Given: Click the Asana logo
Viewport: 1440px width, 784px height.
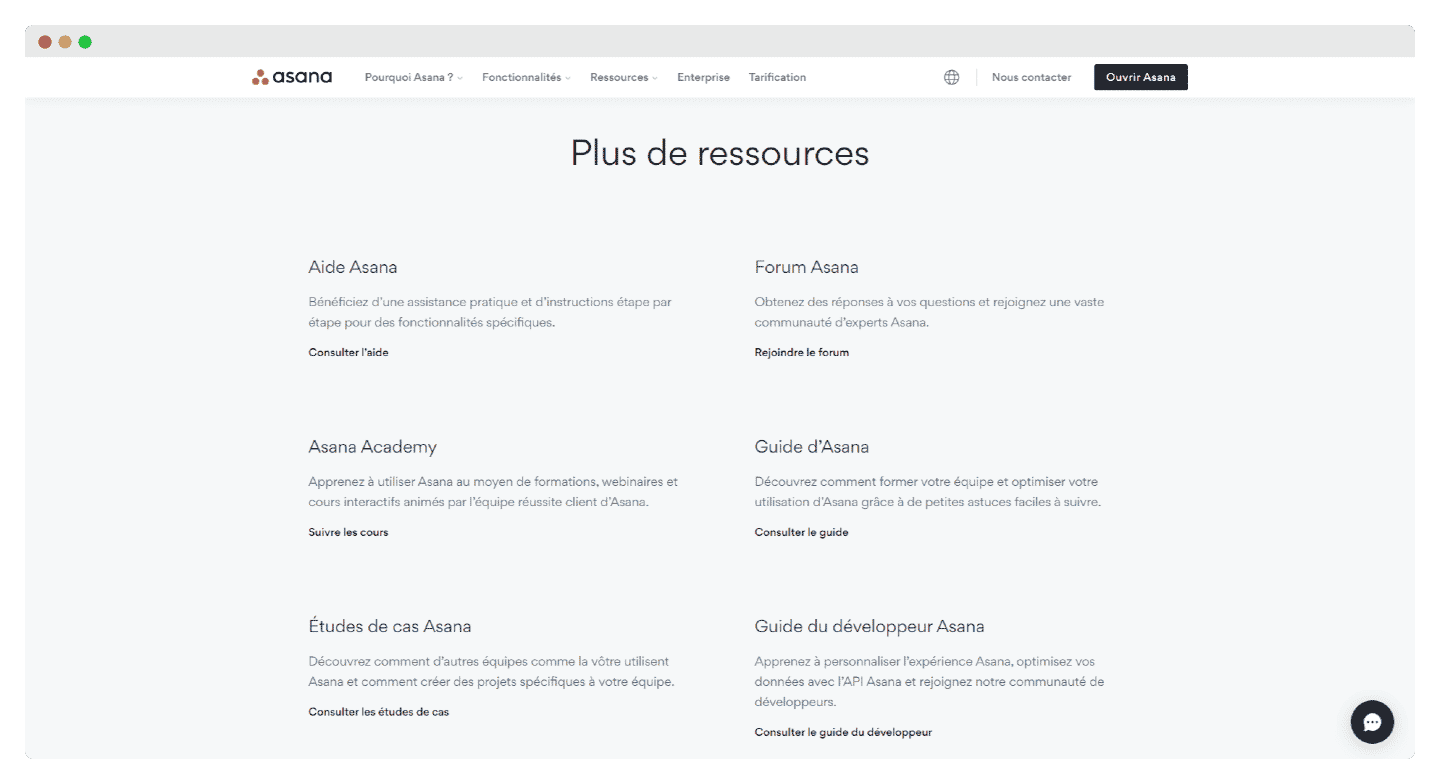Looking at the screenshot, I should pyautogui.click(x=292, y=77).
